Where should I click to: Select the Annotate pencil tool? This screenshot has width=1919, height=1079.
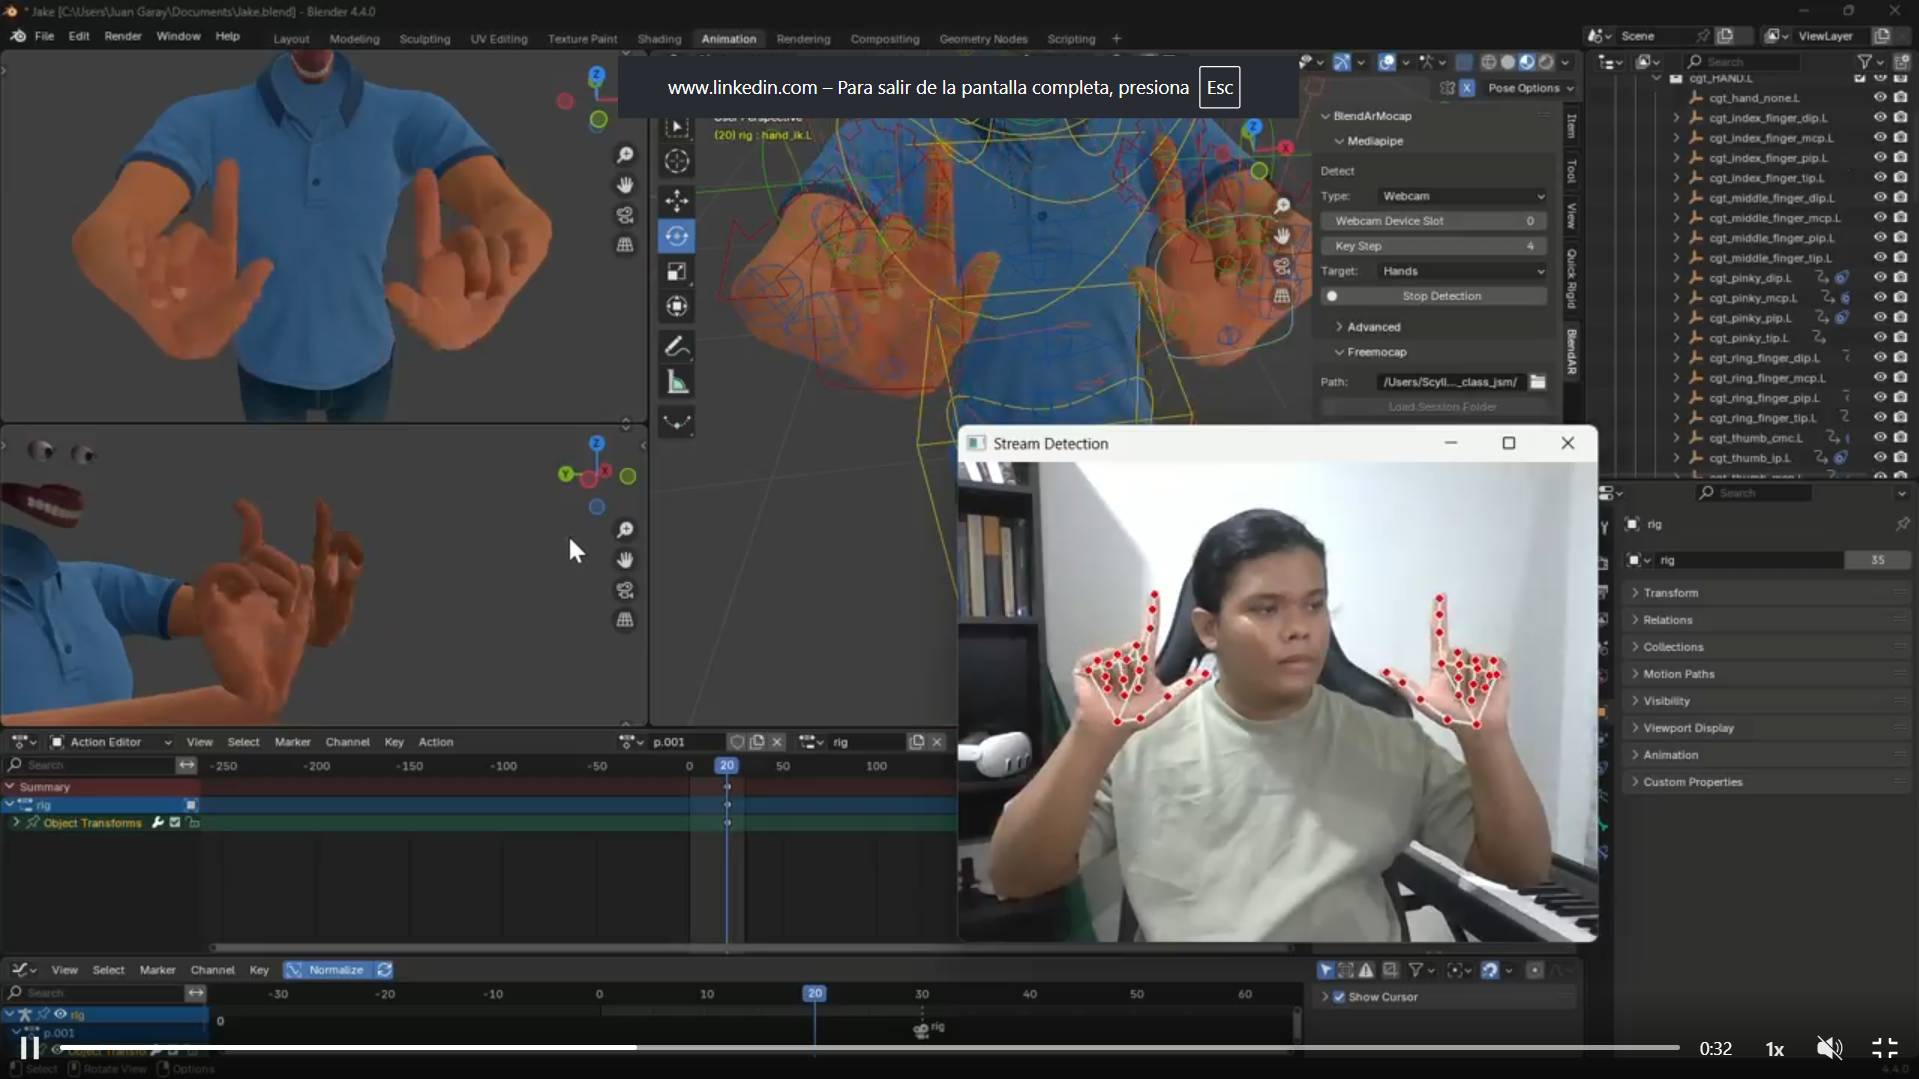click(677, 347)
